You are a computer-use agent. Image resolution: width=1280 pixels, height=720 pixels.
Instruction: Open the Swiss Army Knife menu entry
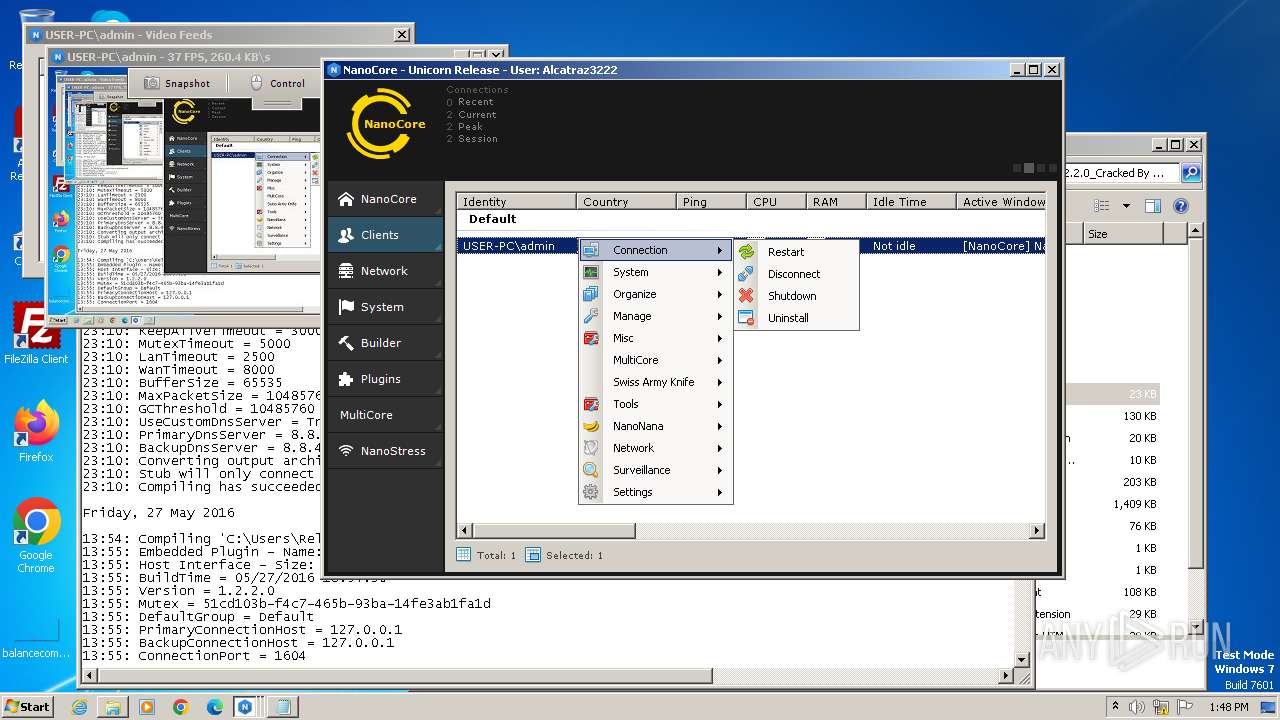click(655, 382)
